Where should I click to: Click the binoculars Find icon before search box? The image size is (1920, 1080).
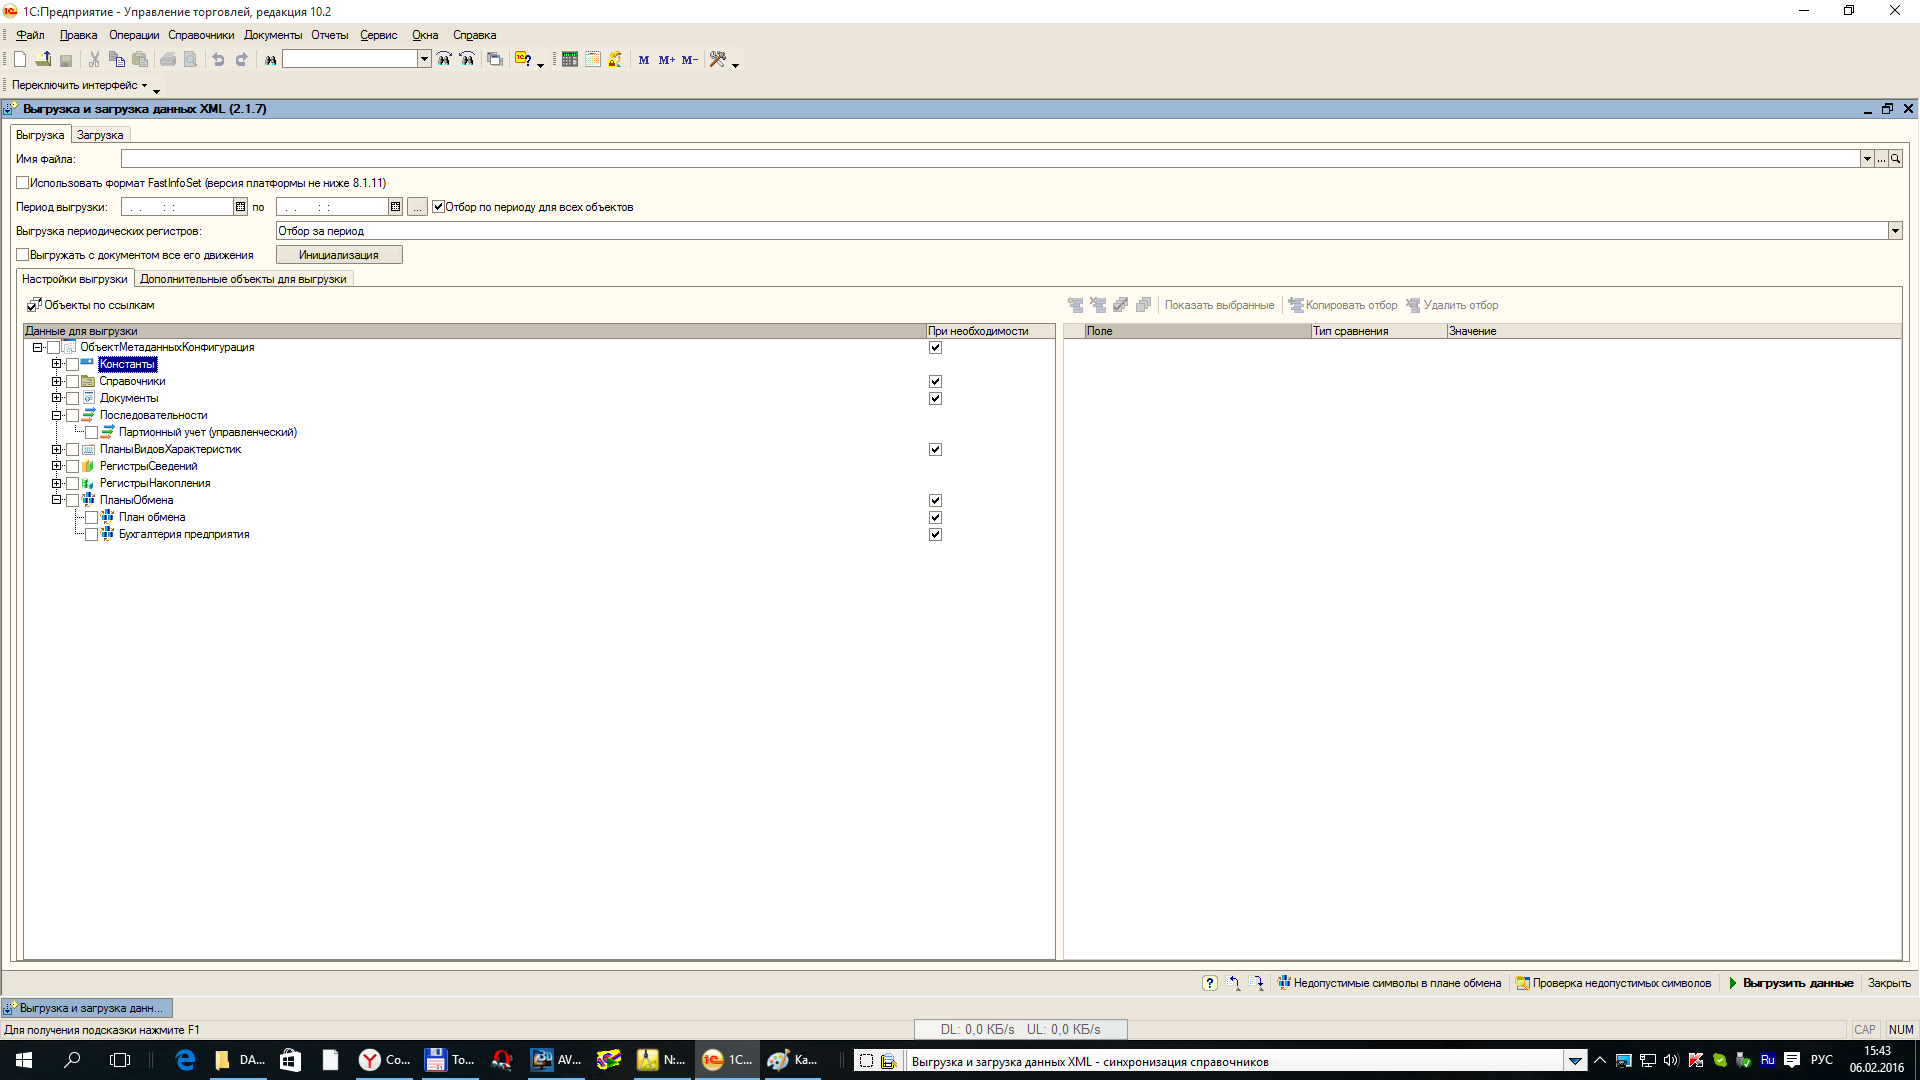coord(270,60)
